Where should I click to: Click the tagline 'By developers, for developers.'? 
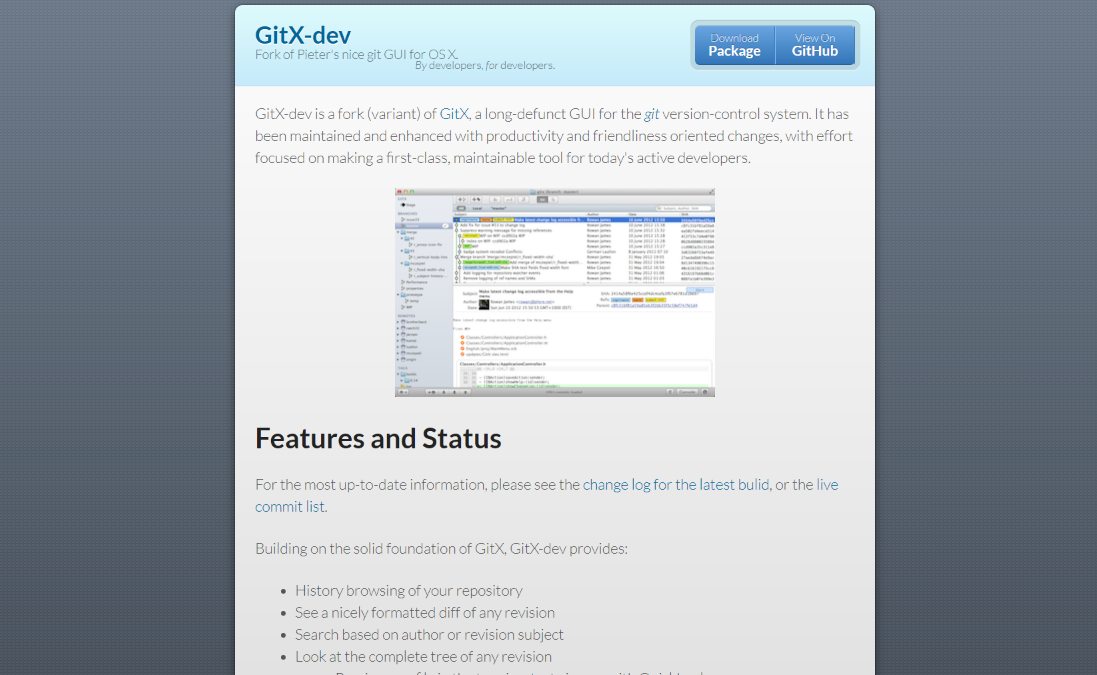coord(485,65)
